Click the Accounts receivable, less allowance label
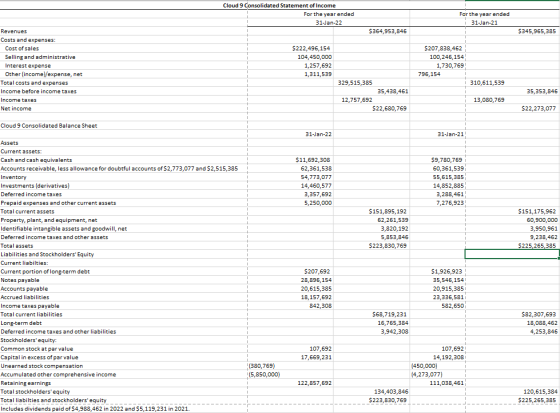Viewport: 560px width, 413px height. [x=119, y=169]
